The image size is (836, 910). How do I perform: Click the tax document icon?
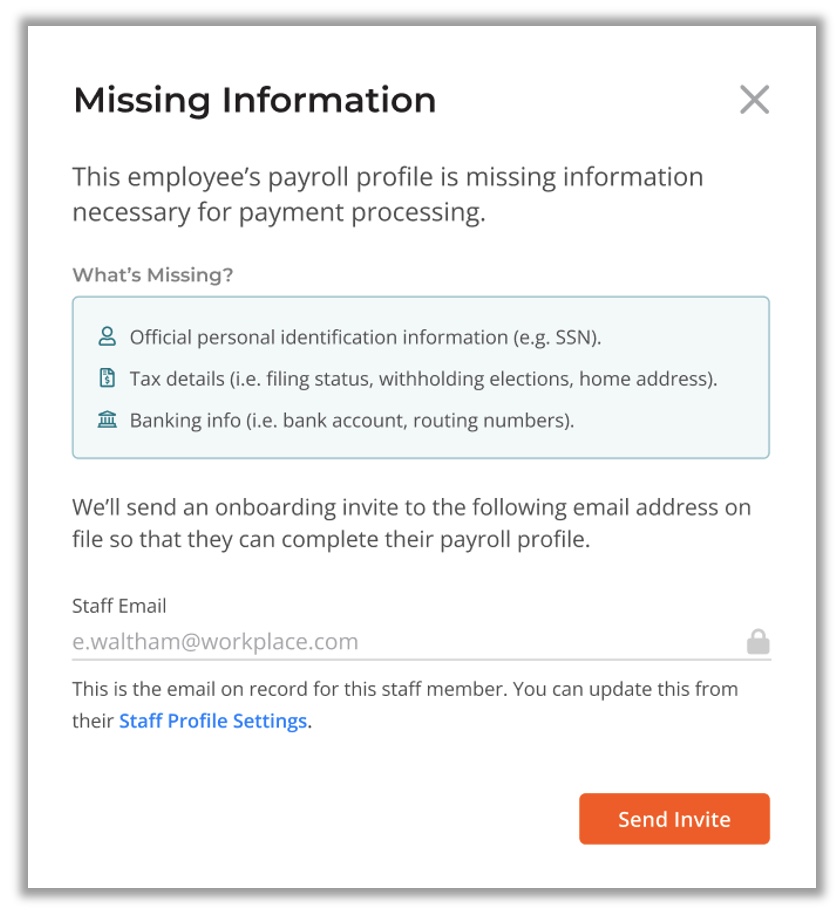tap(107, 378)
